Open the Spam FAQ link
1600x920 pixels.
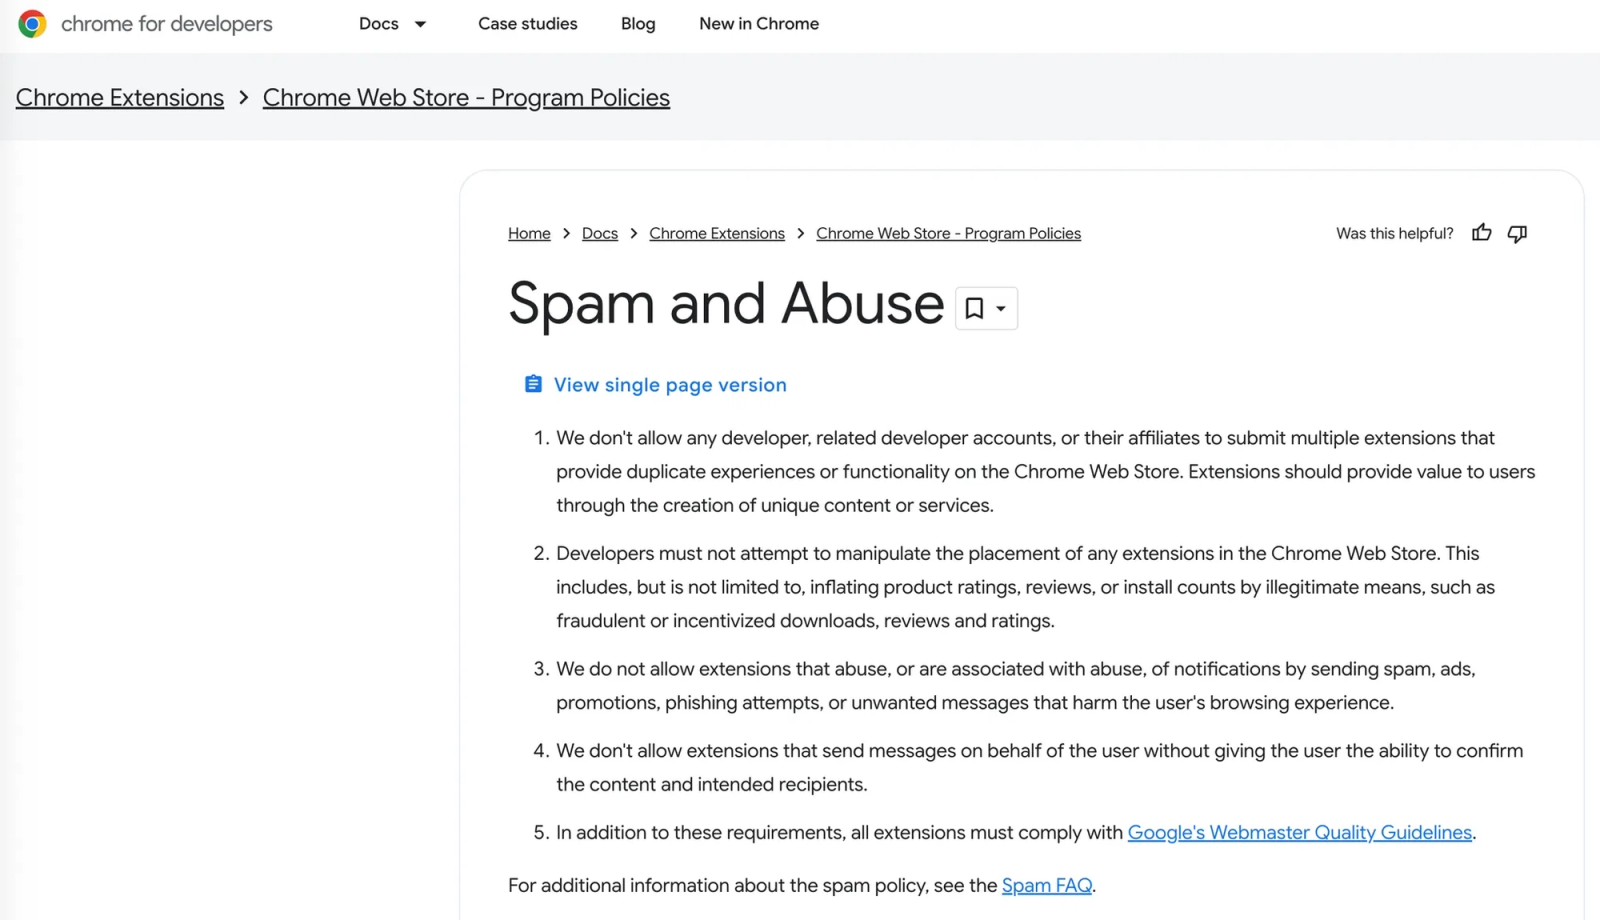(1047, 885)
